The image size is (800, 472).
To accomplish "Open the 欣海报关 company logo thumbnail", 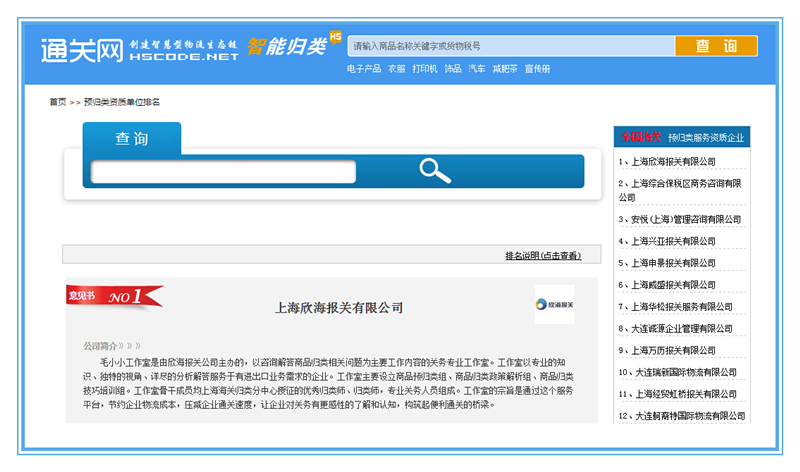I will tap(555, 305).
